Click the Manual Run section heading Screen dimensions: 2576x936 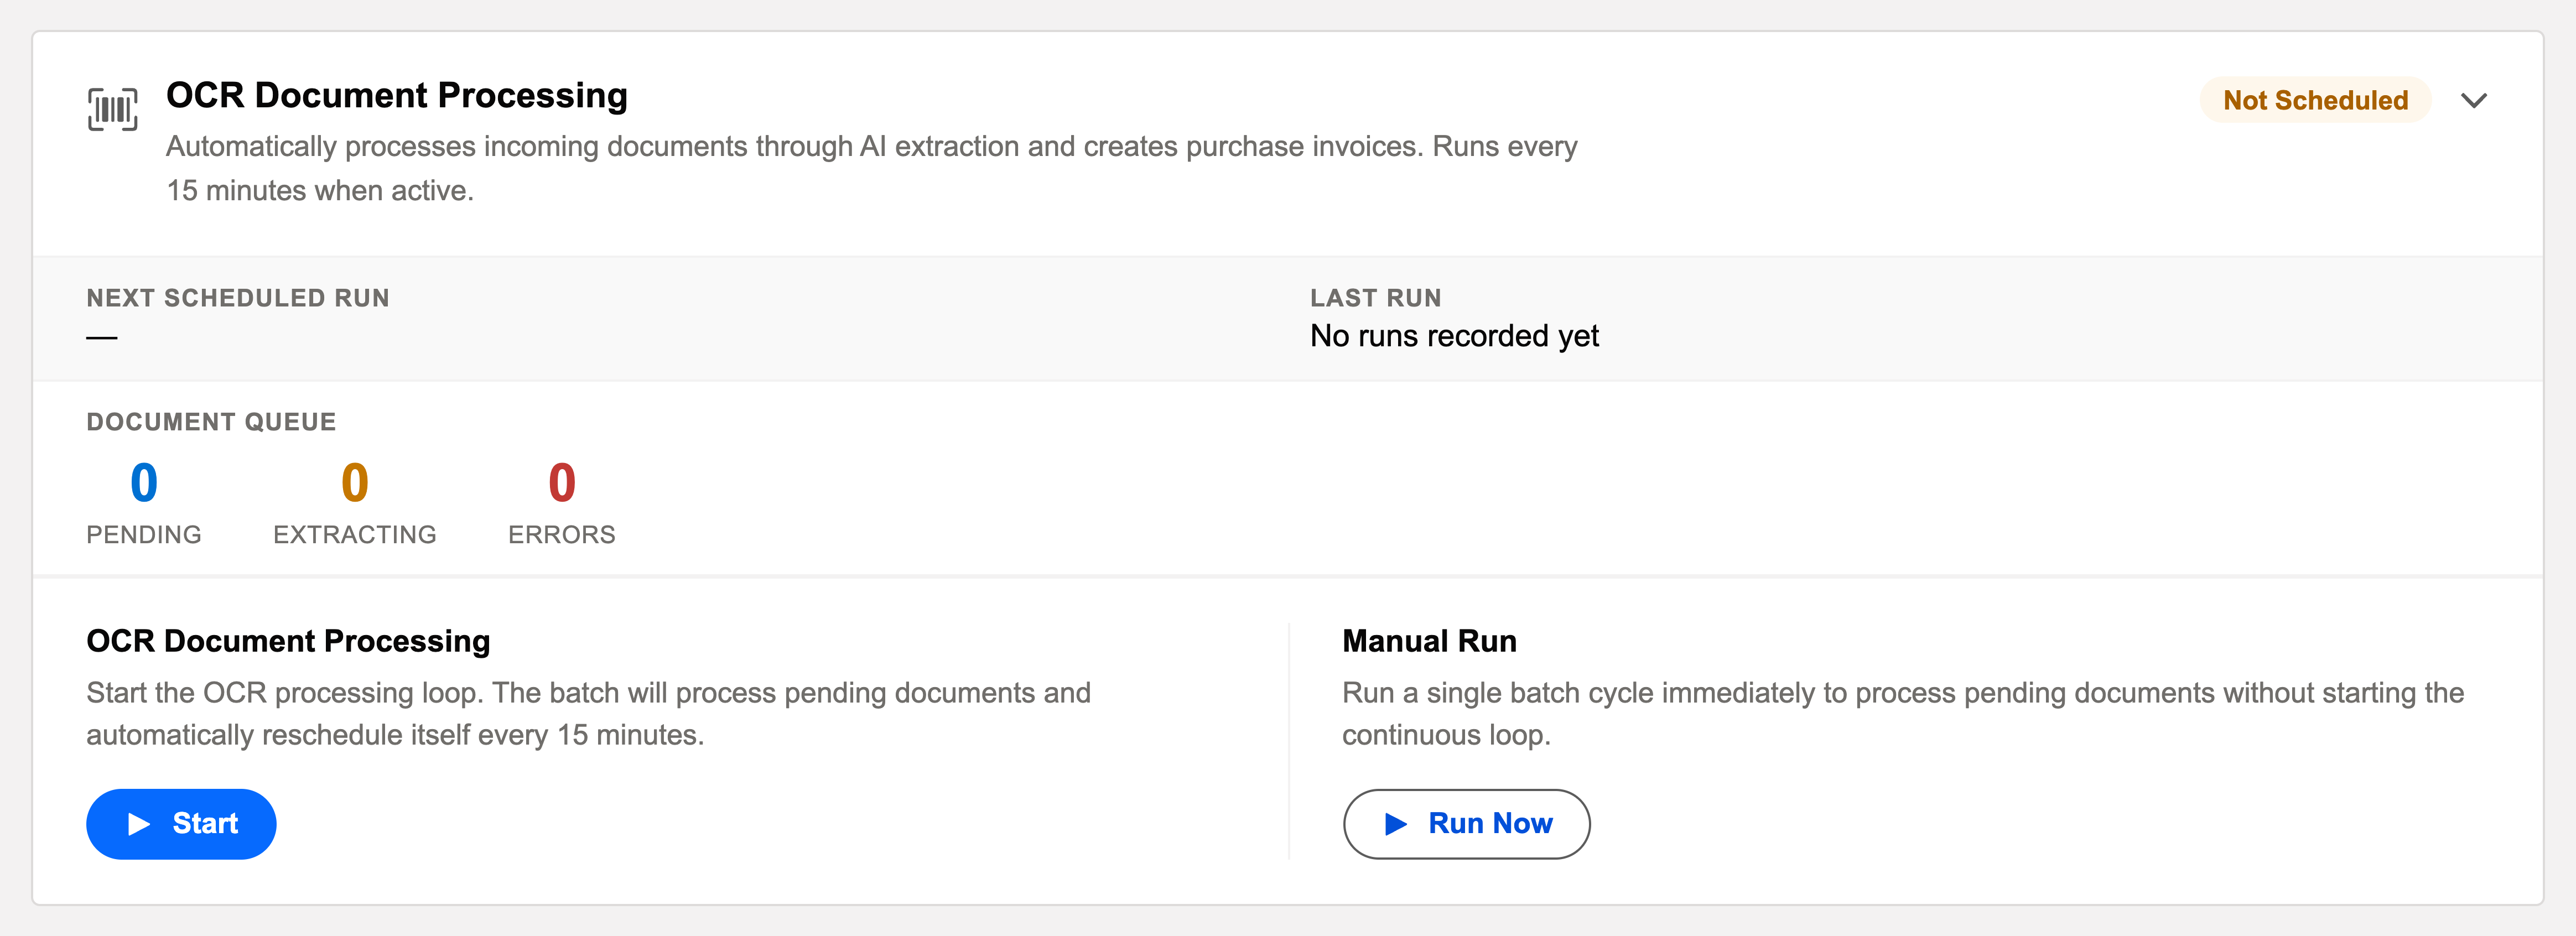coord(1429,641)
